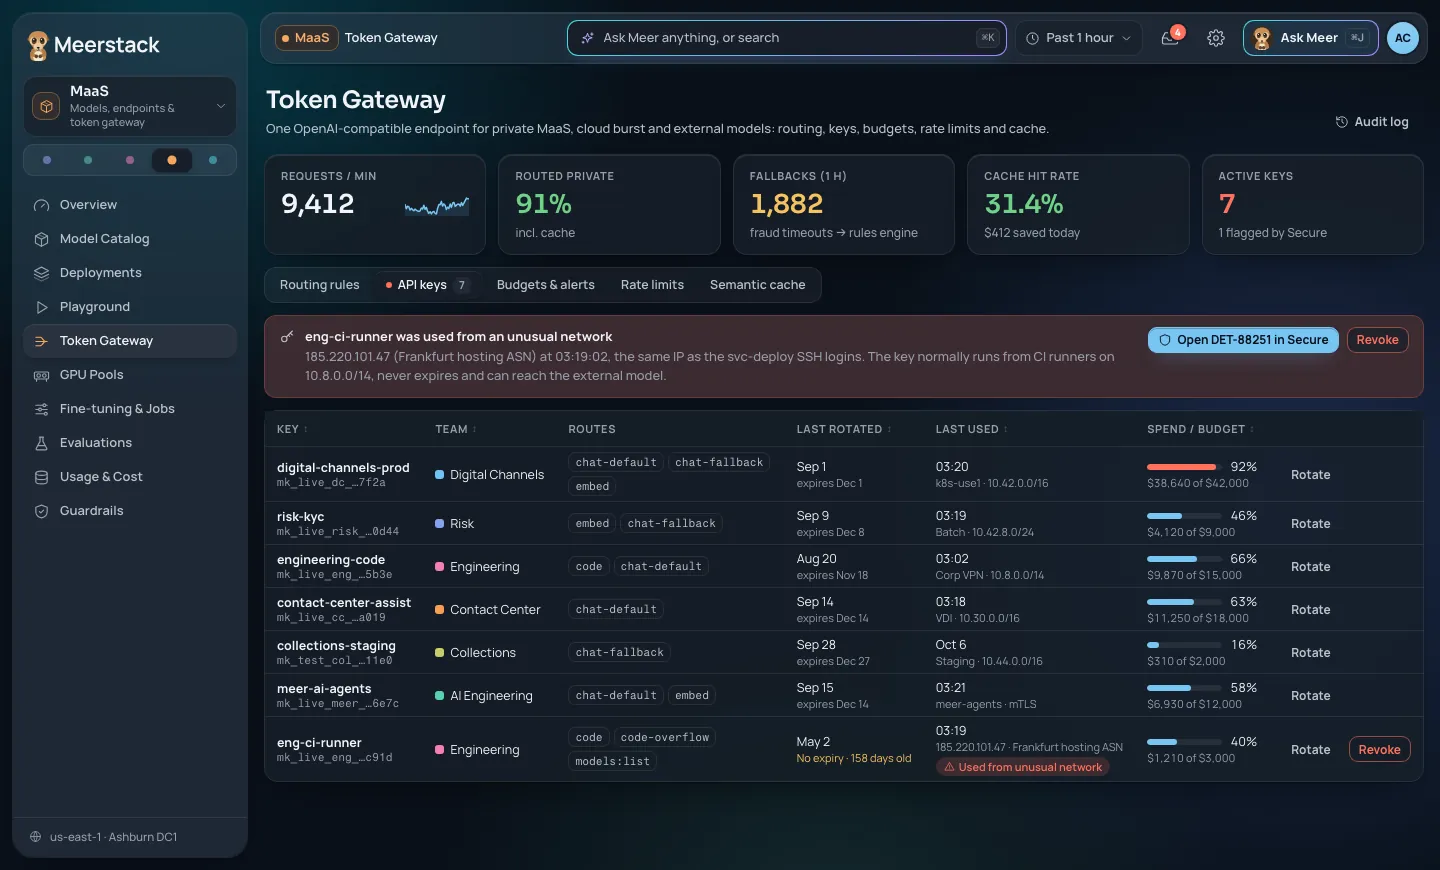Click the MaaS product box icon

click(46, 106)
